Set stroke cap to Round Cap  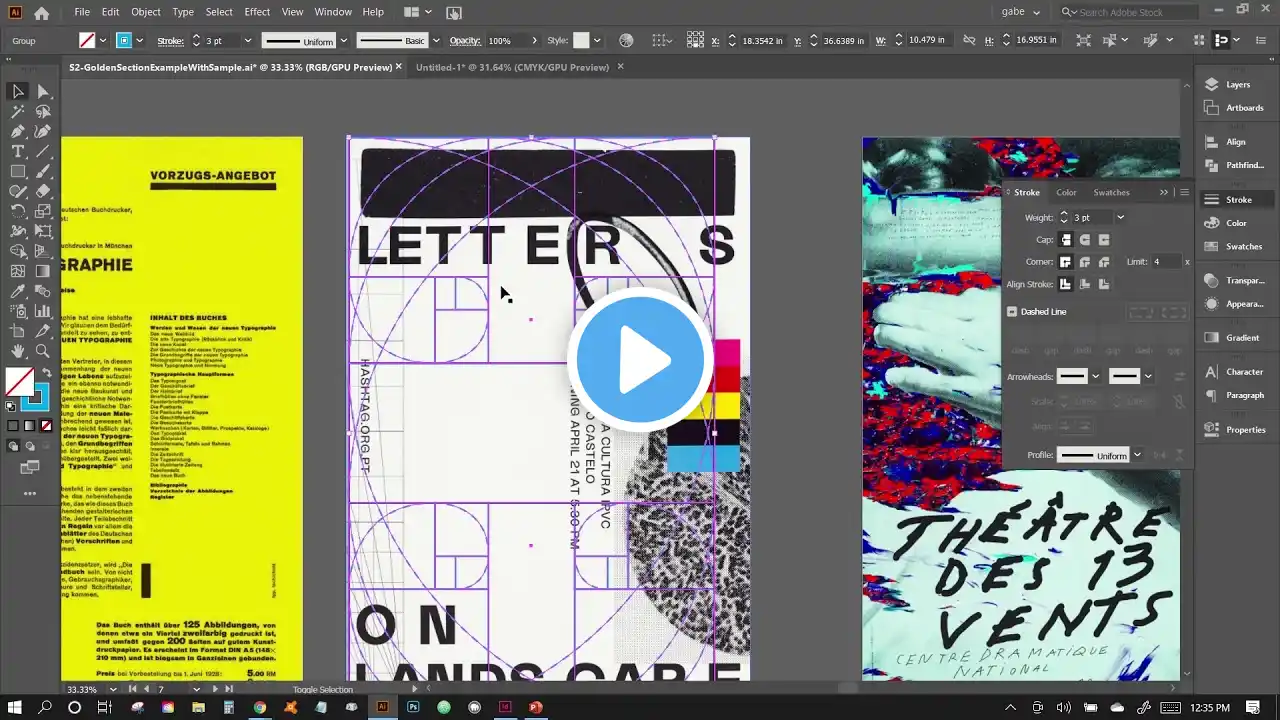click(x=1085, y=240)
